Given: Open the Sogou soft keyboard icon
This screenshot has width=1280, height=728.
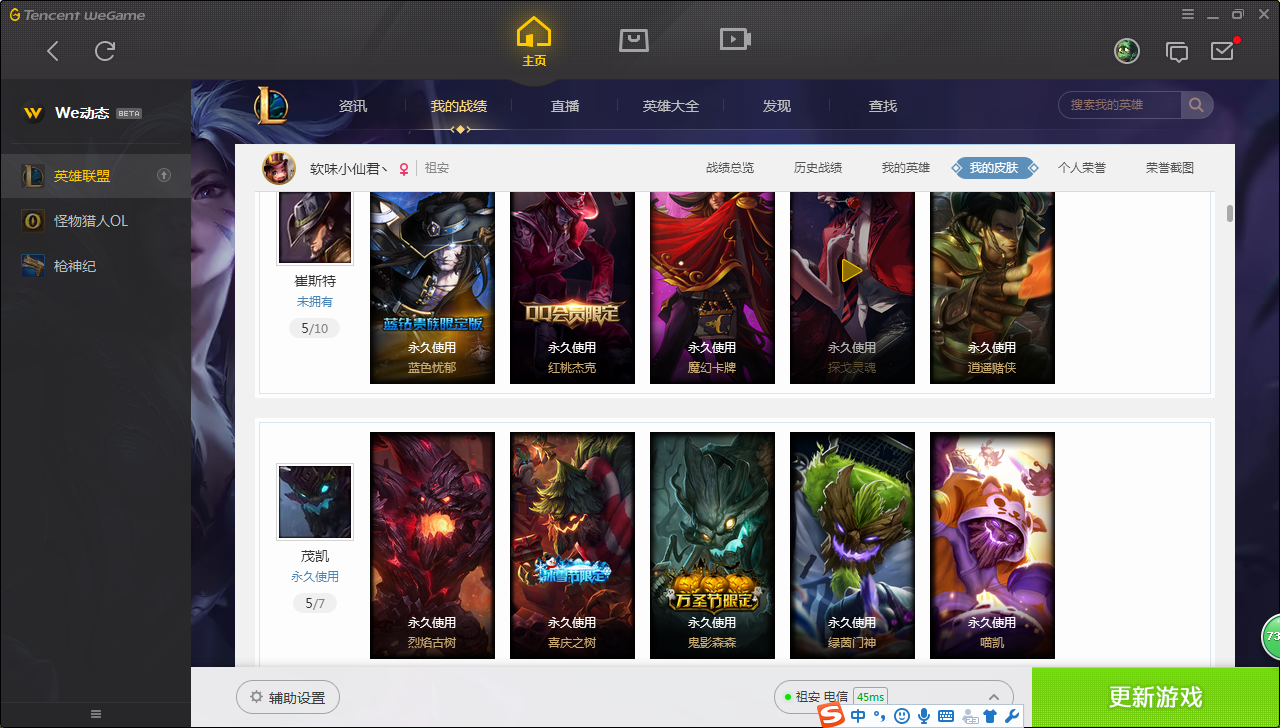Looking at the screenshot, I should tap(946, 716).
